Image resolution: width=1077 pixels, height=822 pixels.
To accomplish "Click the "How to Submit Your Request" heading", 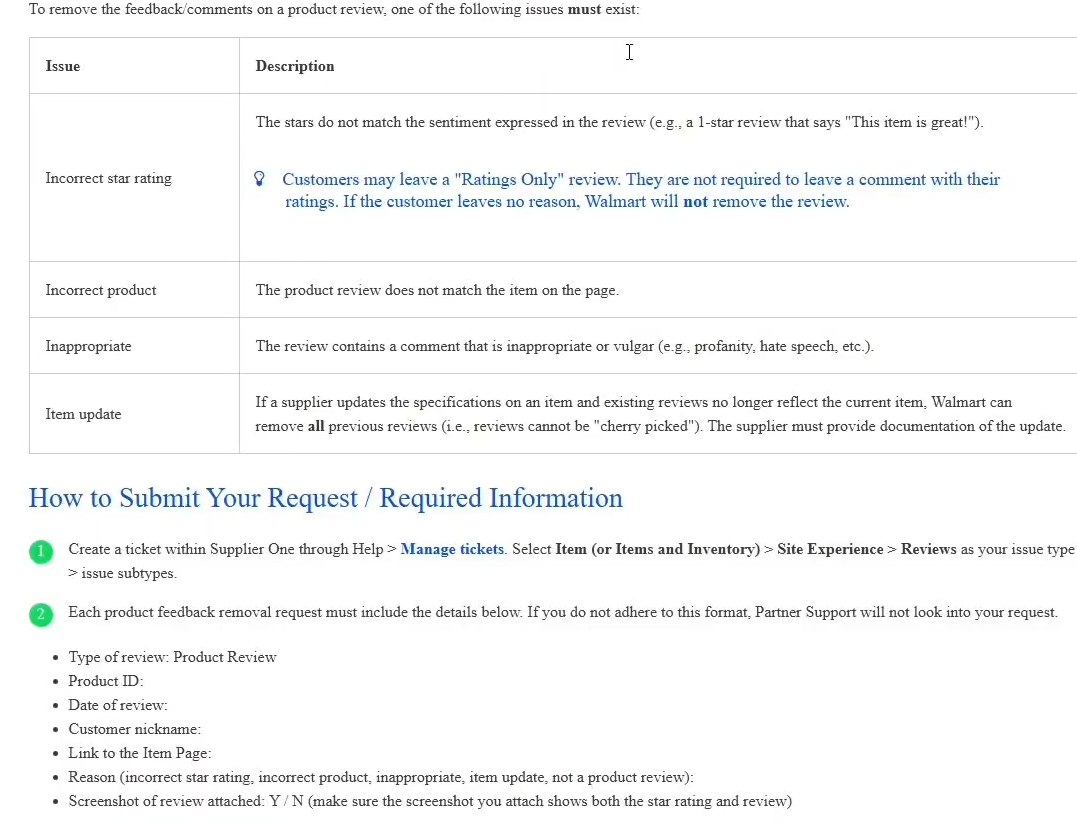I will click(x=325, y=498).
